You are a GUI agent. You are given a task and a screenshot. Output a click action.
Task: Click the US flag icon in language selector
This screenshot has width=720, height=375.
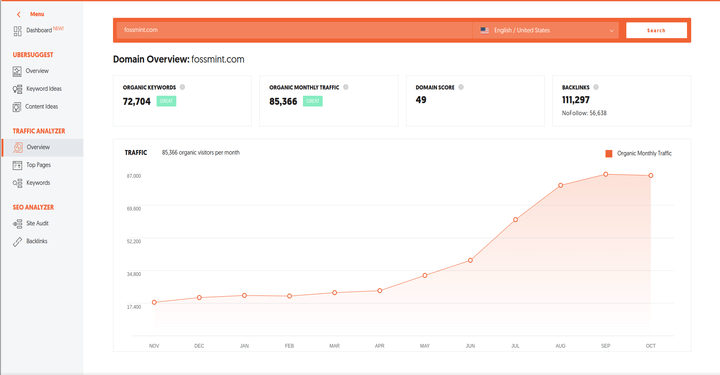[x=484, y=30]
